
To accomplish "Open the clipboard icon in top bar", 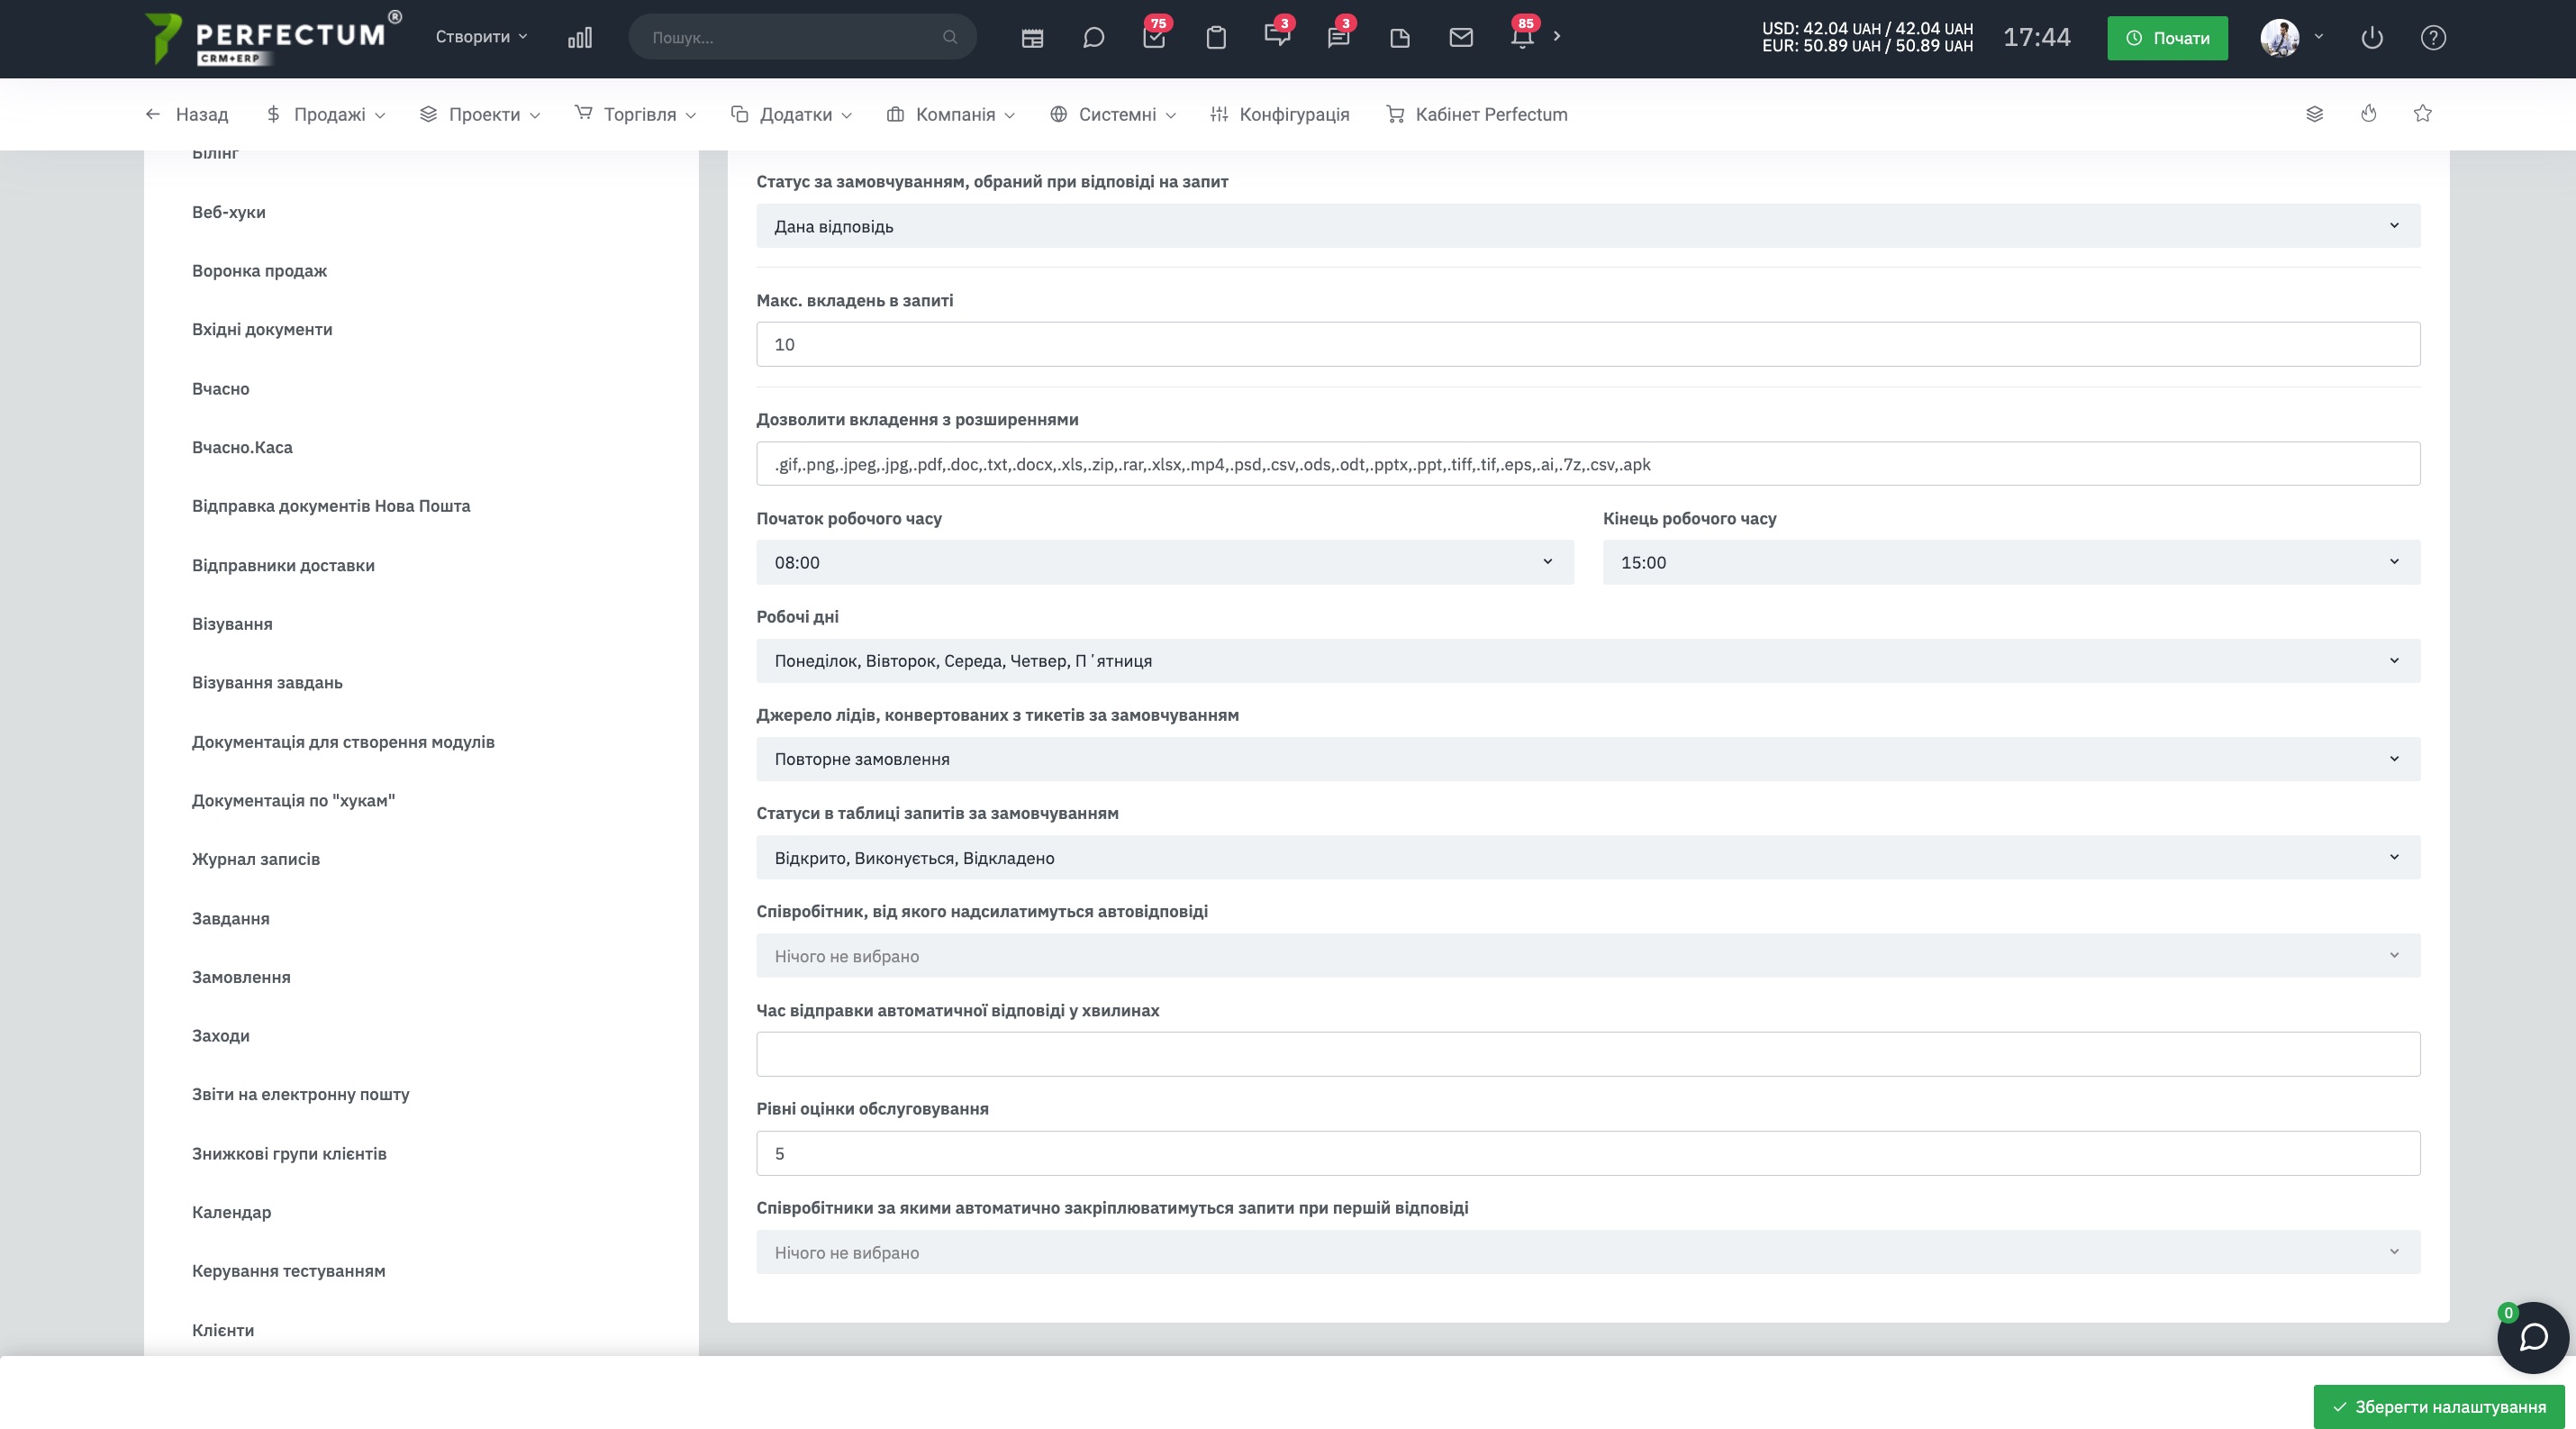I will pyautogui.click(x=1216, y=38).
